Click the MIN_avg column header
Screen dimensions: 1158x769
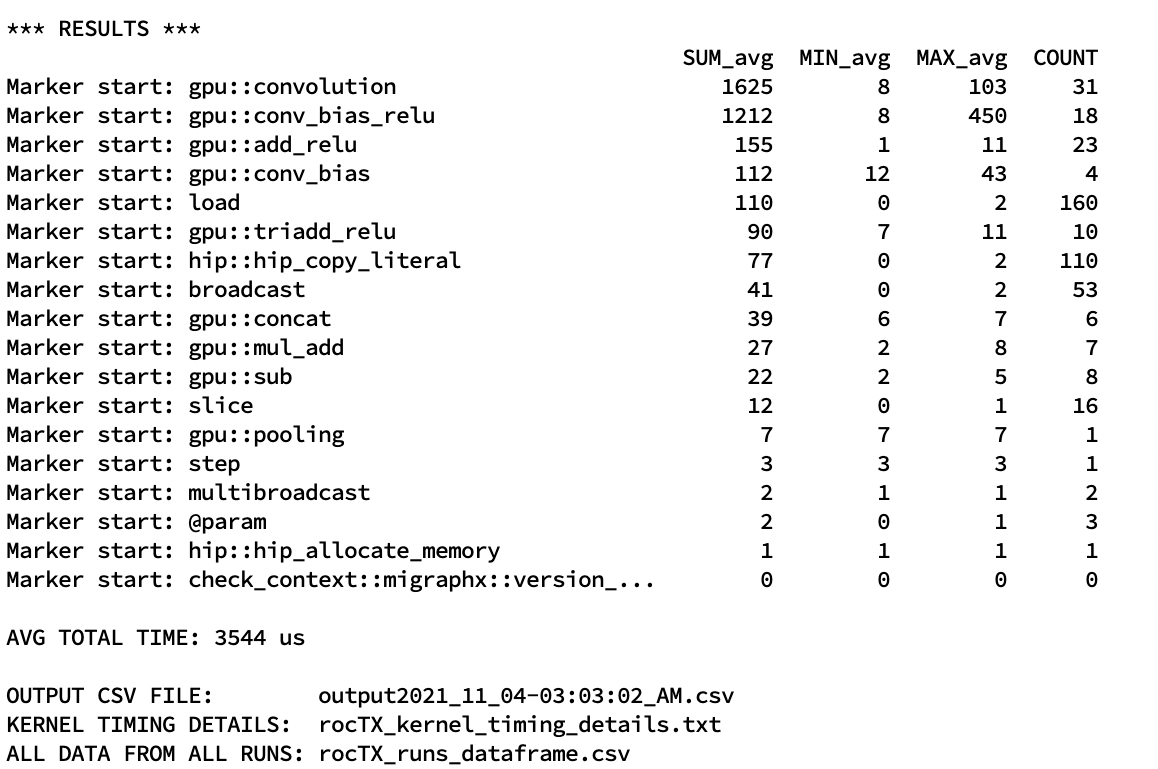844,58
